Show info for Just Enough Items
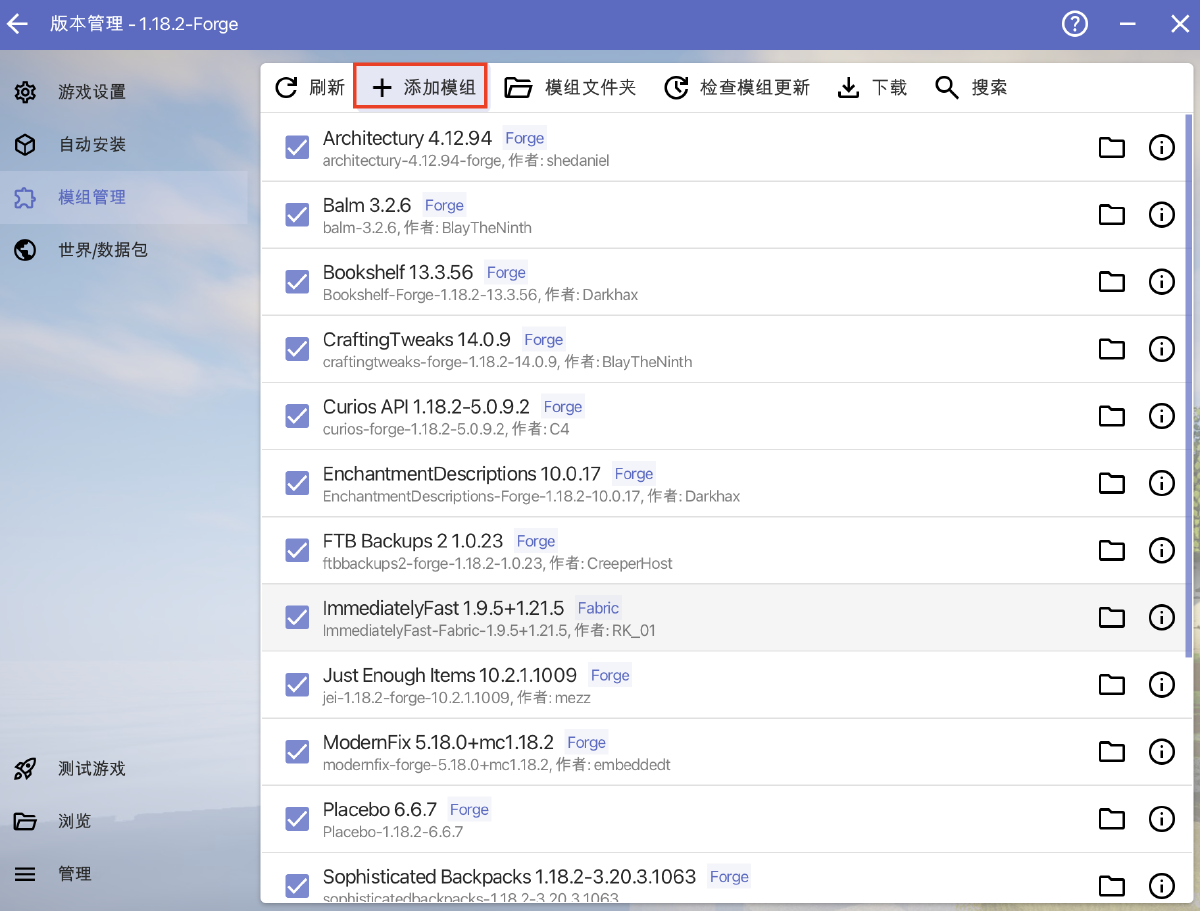 (x=1161, y=685)
